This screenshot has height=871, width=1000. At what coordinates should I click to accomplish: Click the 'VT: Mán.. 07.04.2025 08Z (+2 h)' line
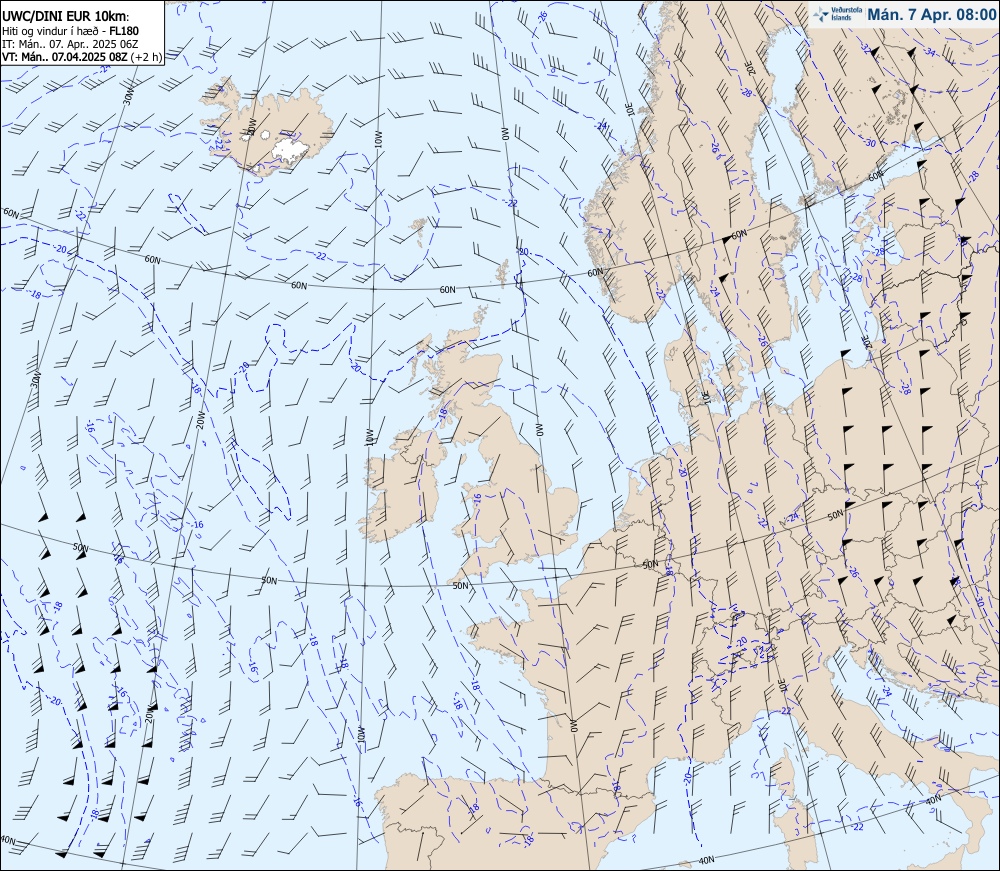(82, 57)
